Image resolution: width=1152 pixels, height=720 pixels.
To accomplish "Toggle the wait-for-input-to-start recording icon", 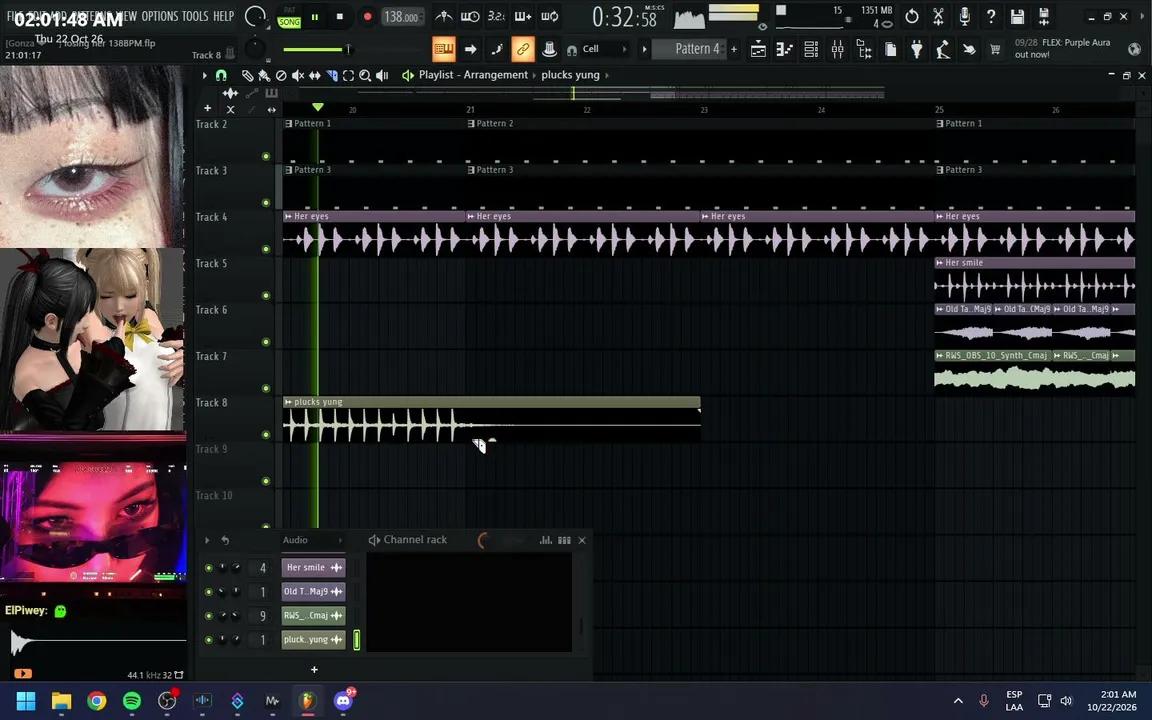I will click(470, 16).
